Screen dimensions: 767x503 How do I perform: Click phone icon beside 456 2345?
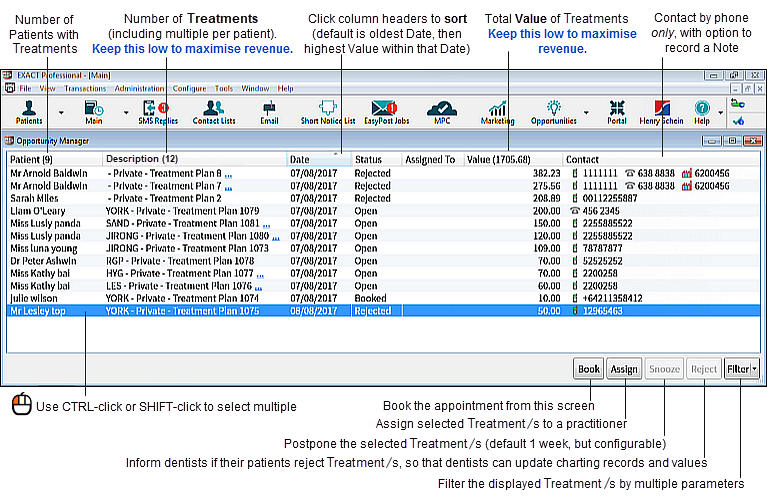tap(575, 211)
